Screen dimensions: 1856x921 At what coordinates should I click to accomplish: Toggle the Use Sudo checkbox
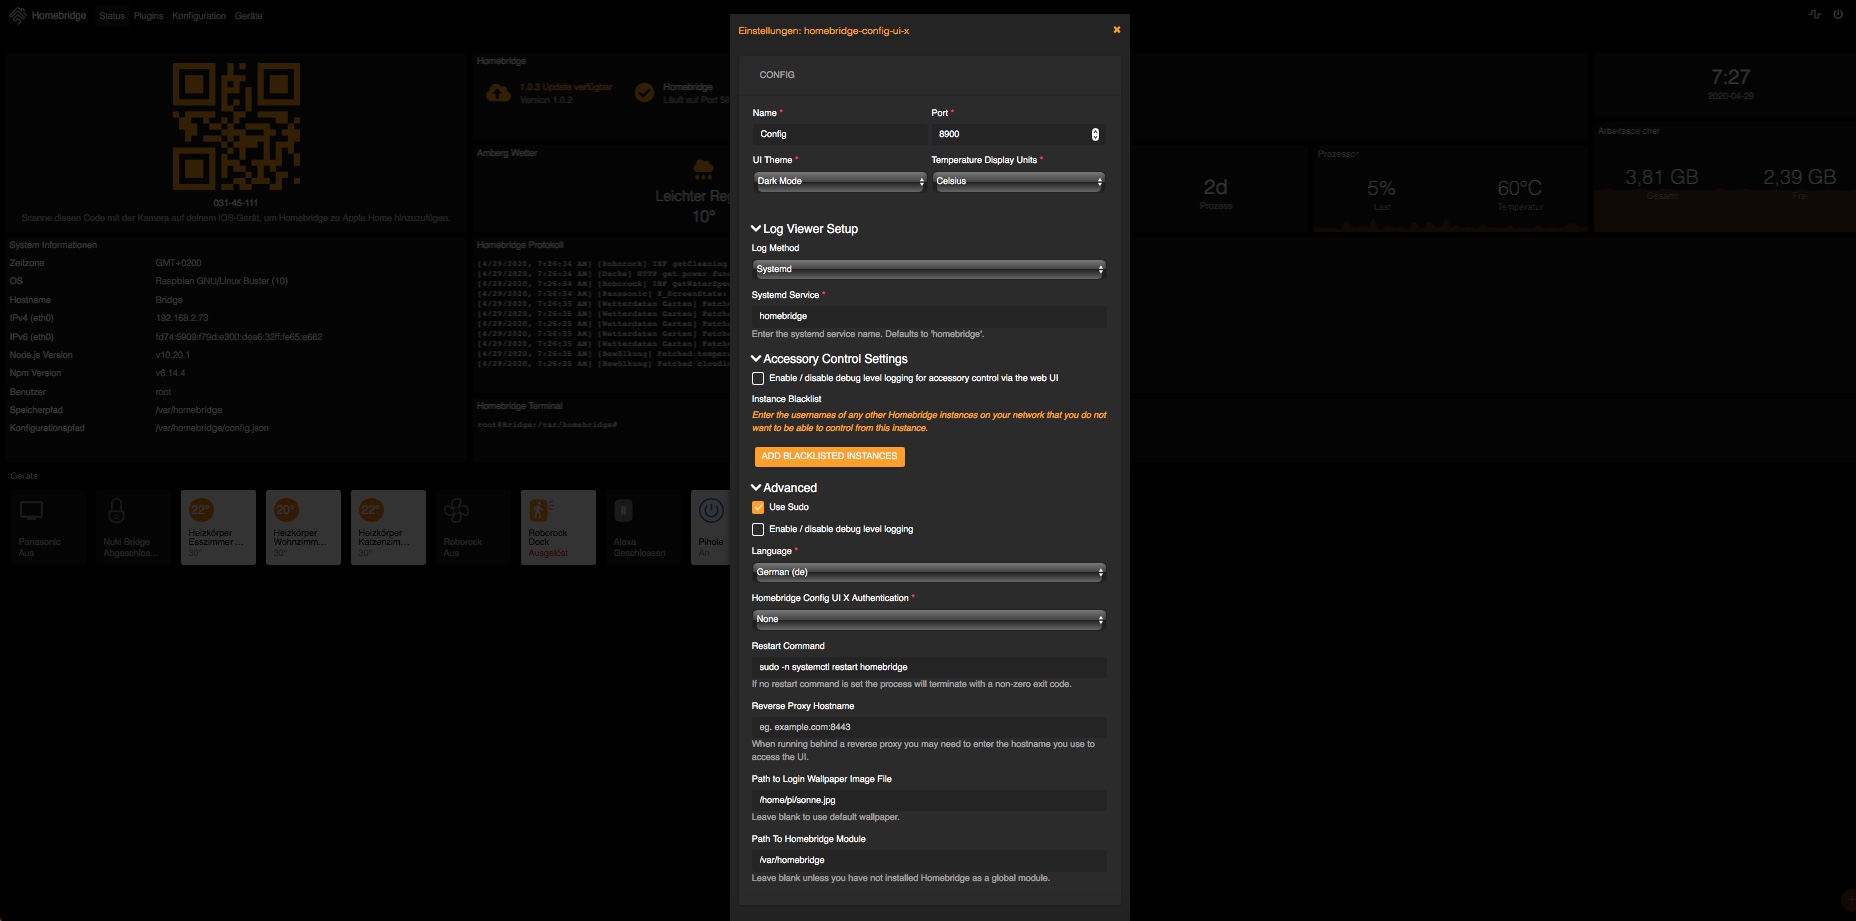(758, 508)
